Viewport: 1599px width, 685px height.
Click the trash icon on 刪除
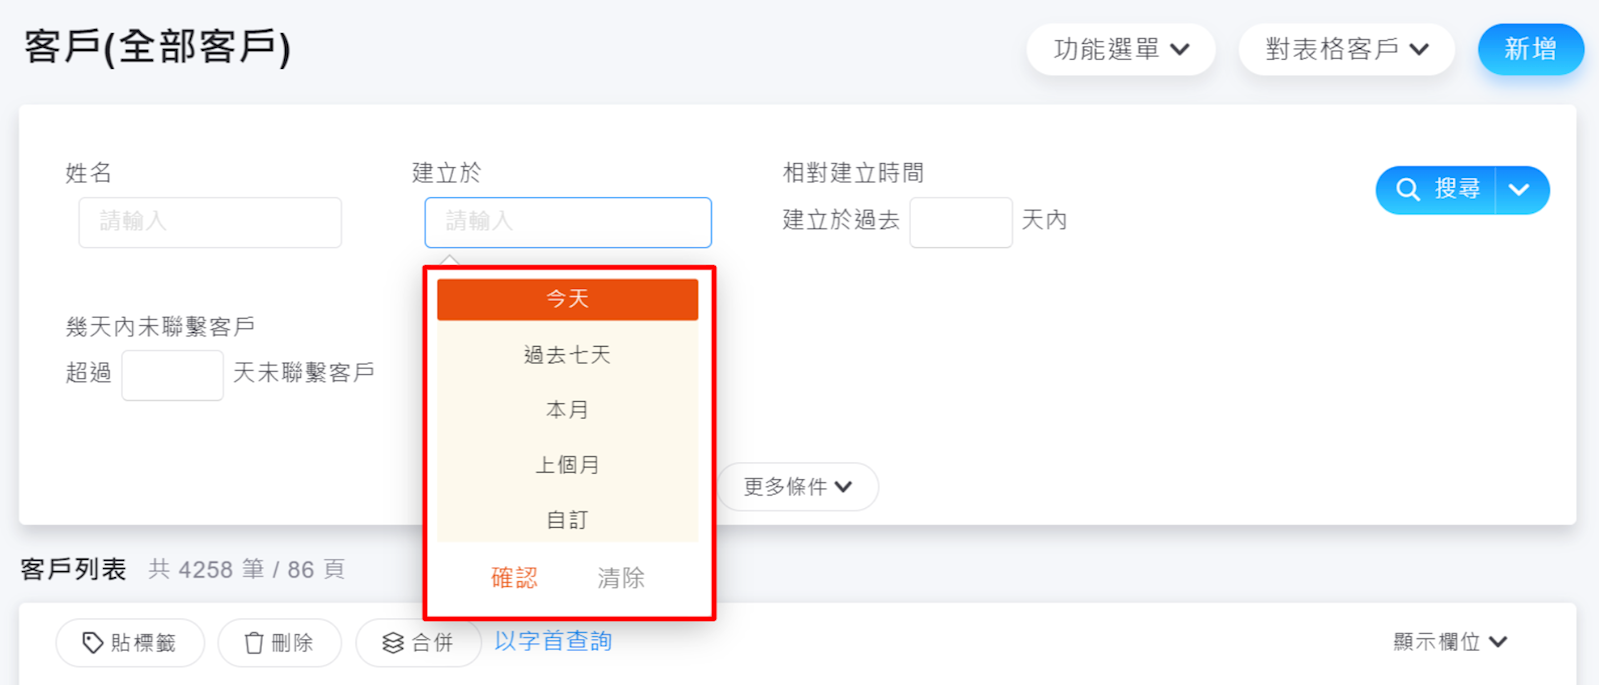coord(254,643)
